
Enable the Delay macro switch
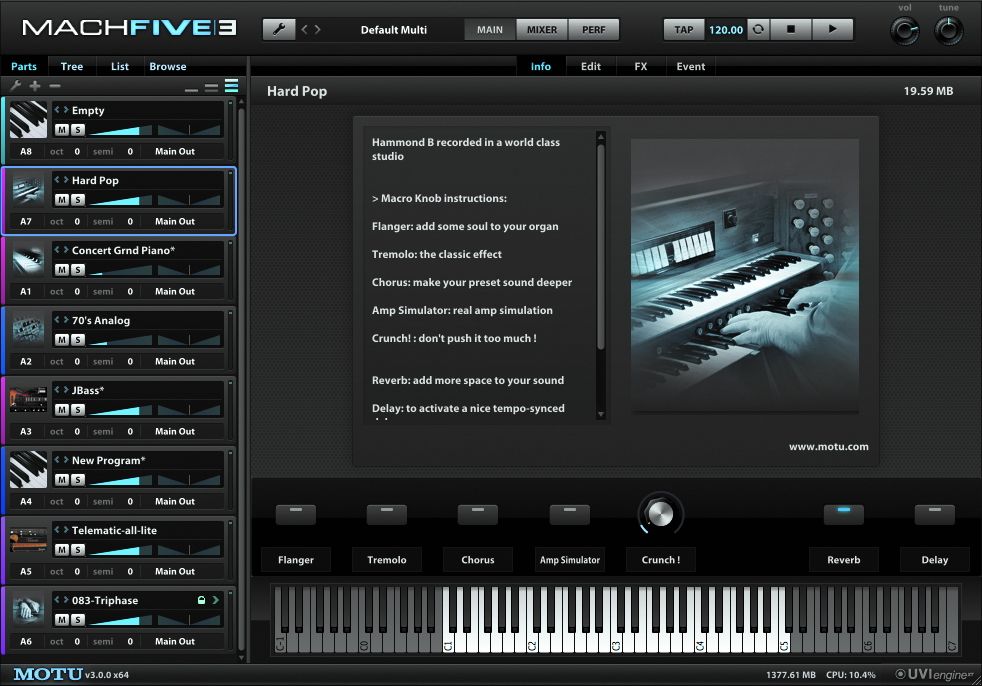934,514
